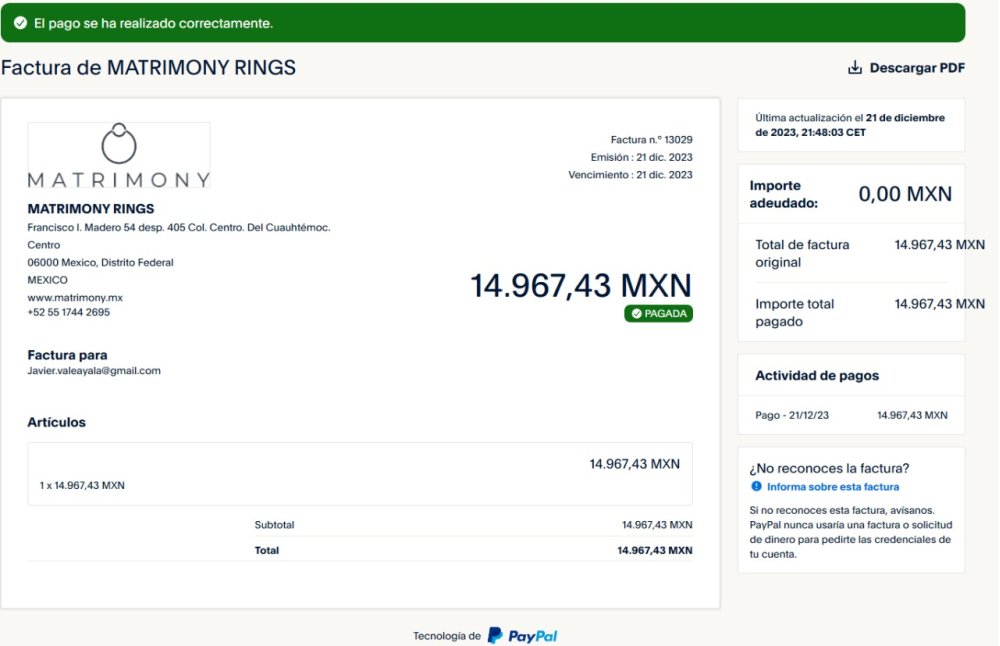Download the invoice with Descargar PDF
Image resolution: width=1000 pixels, height=646 pixels.
tap(906, 68)
